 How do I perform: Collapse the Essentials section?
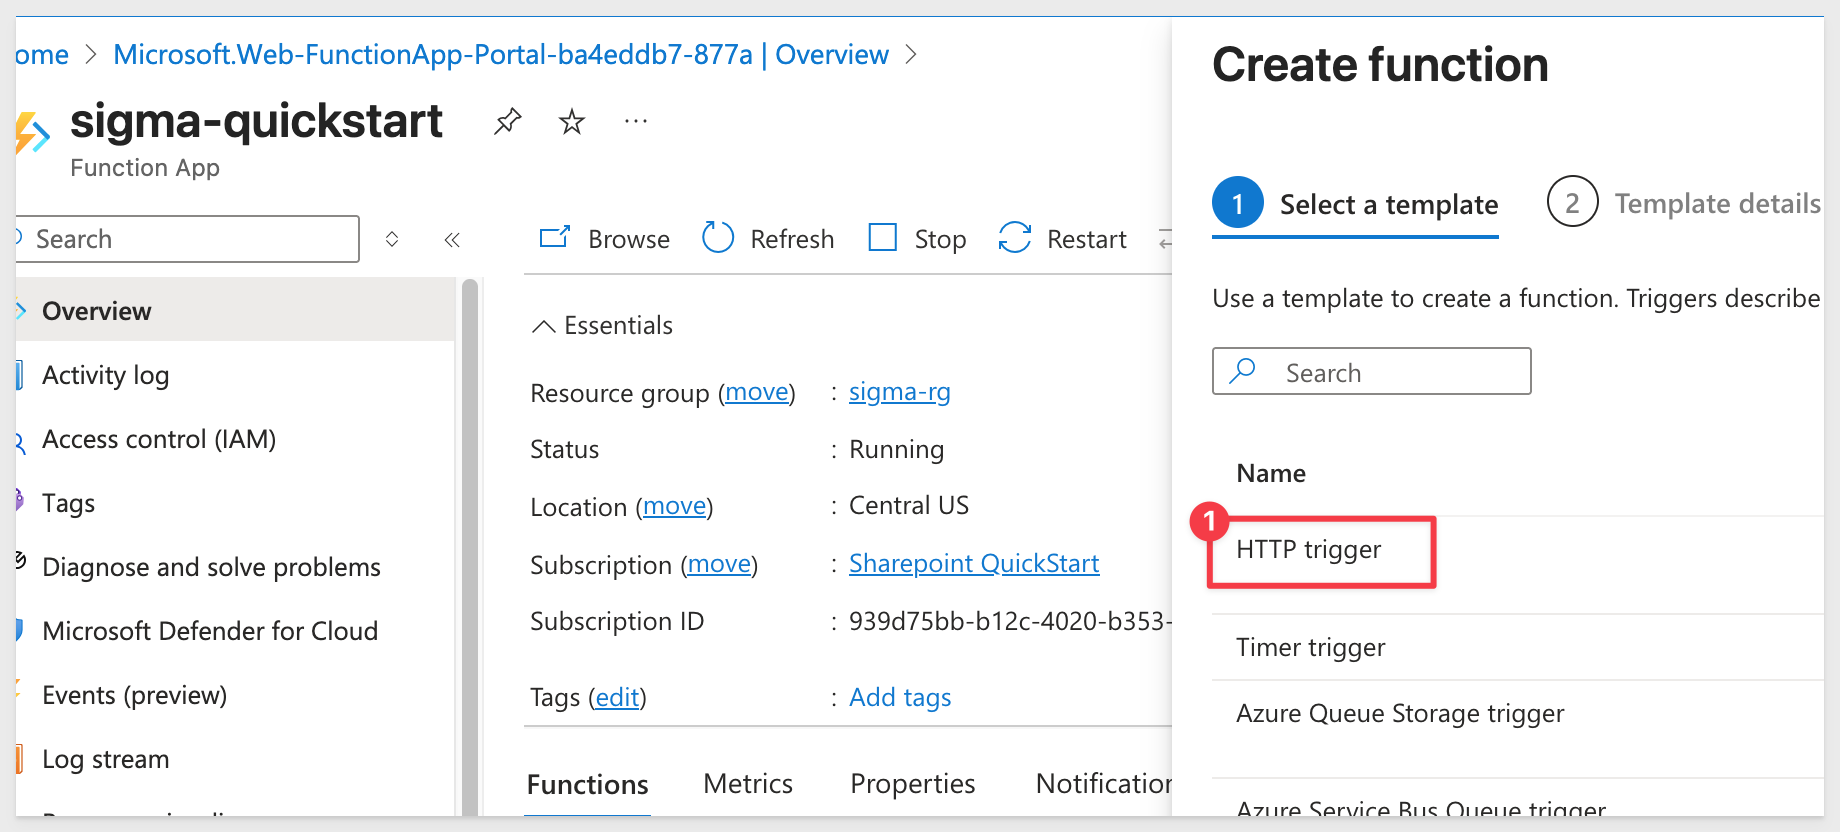(x=543, y=326)
